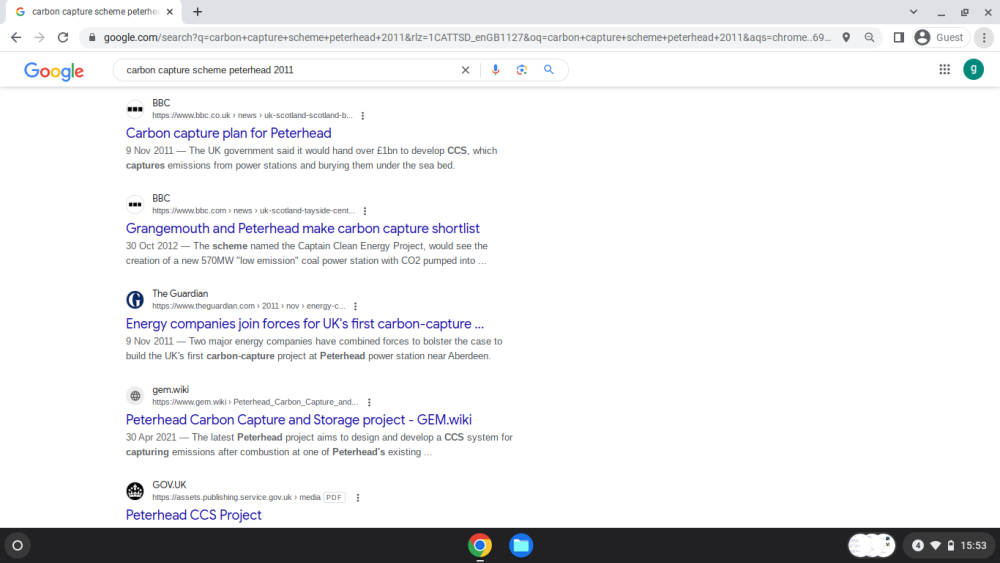
Task: Reload the current page
Action: pyautogui.click(x=62, y=38)
